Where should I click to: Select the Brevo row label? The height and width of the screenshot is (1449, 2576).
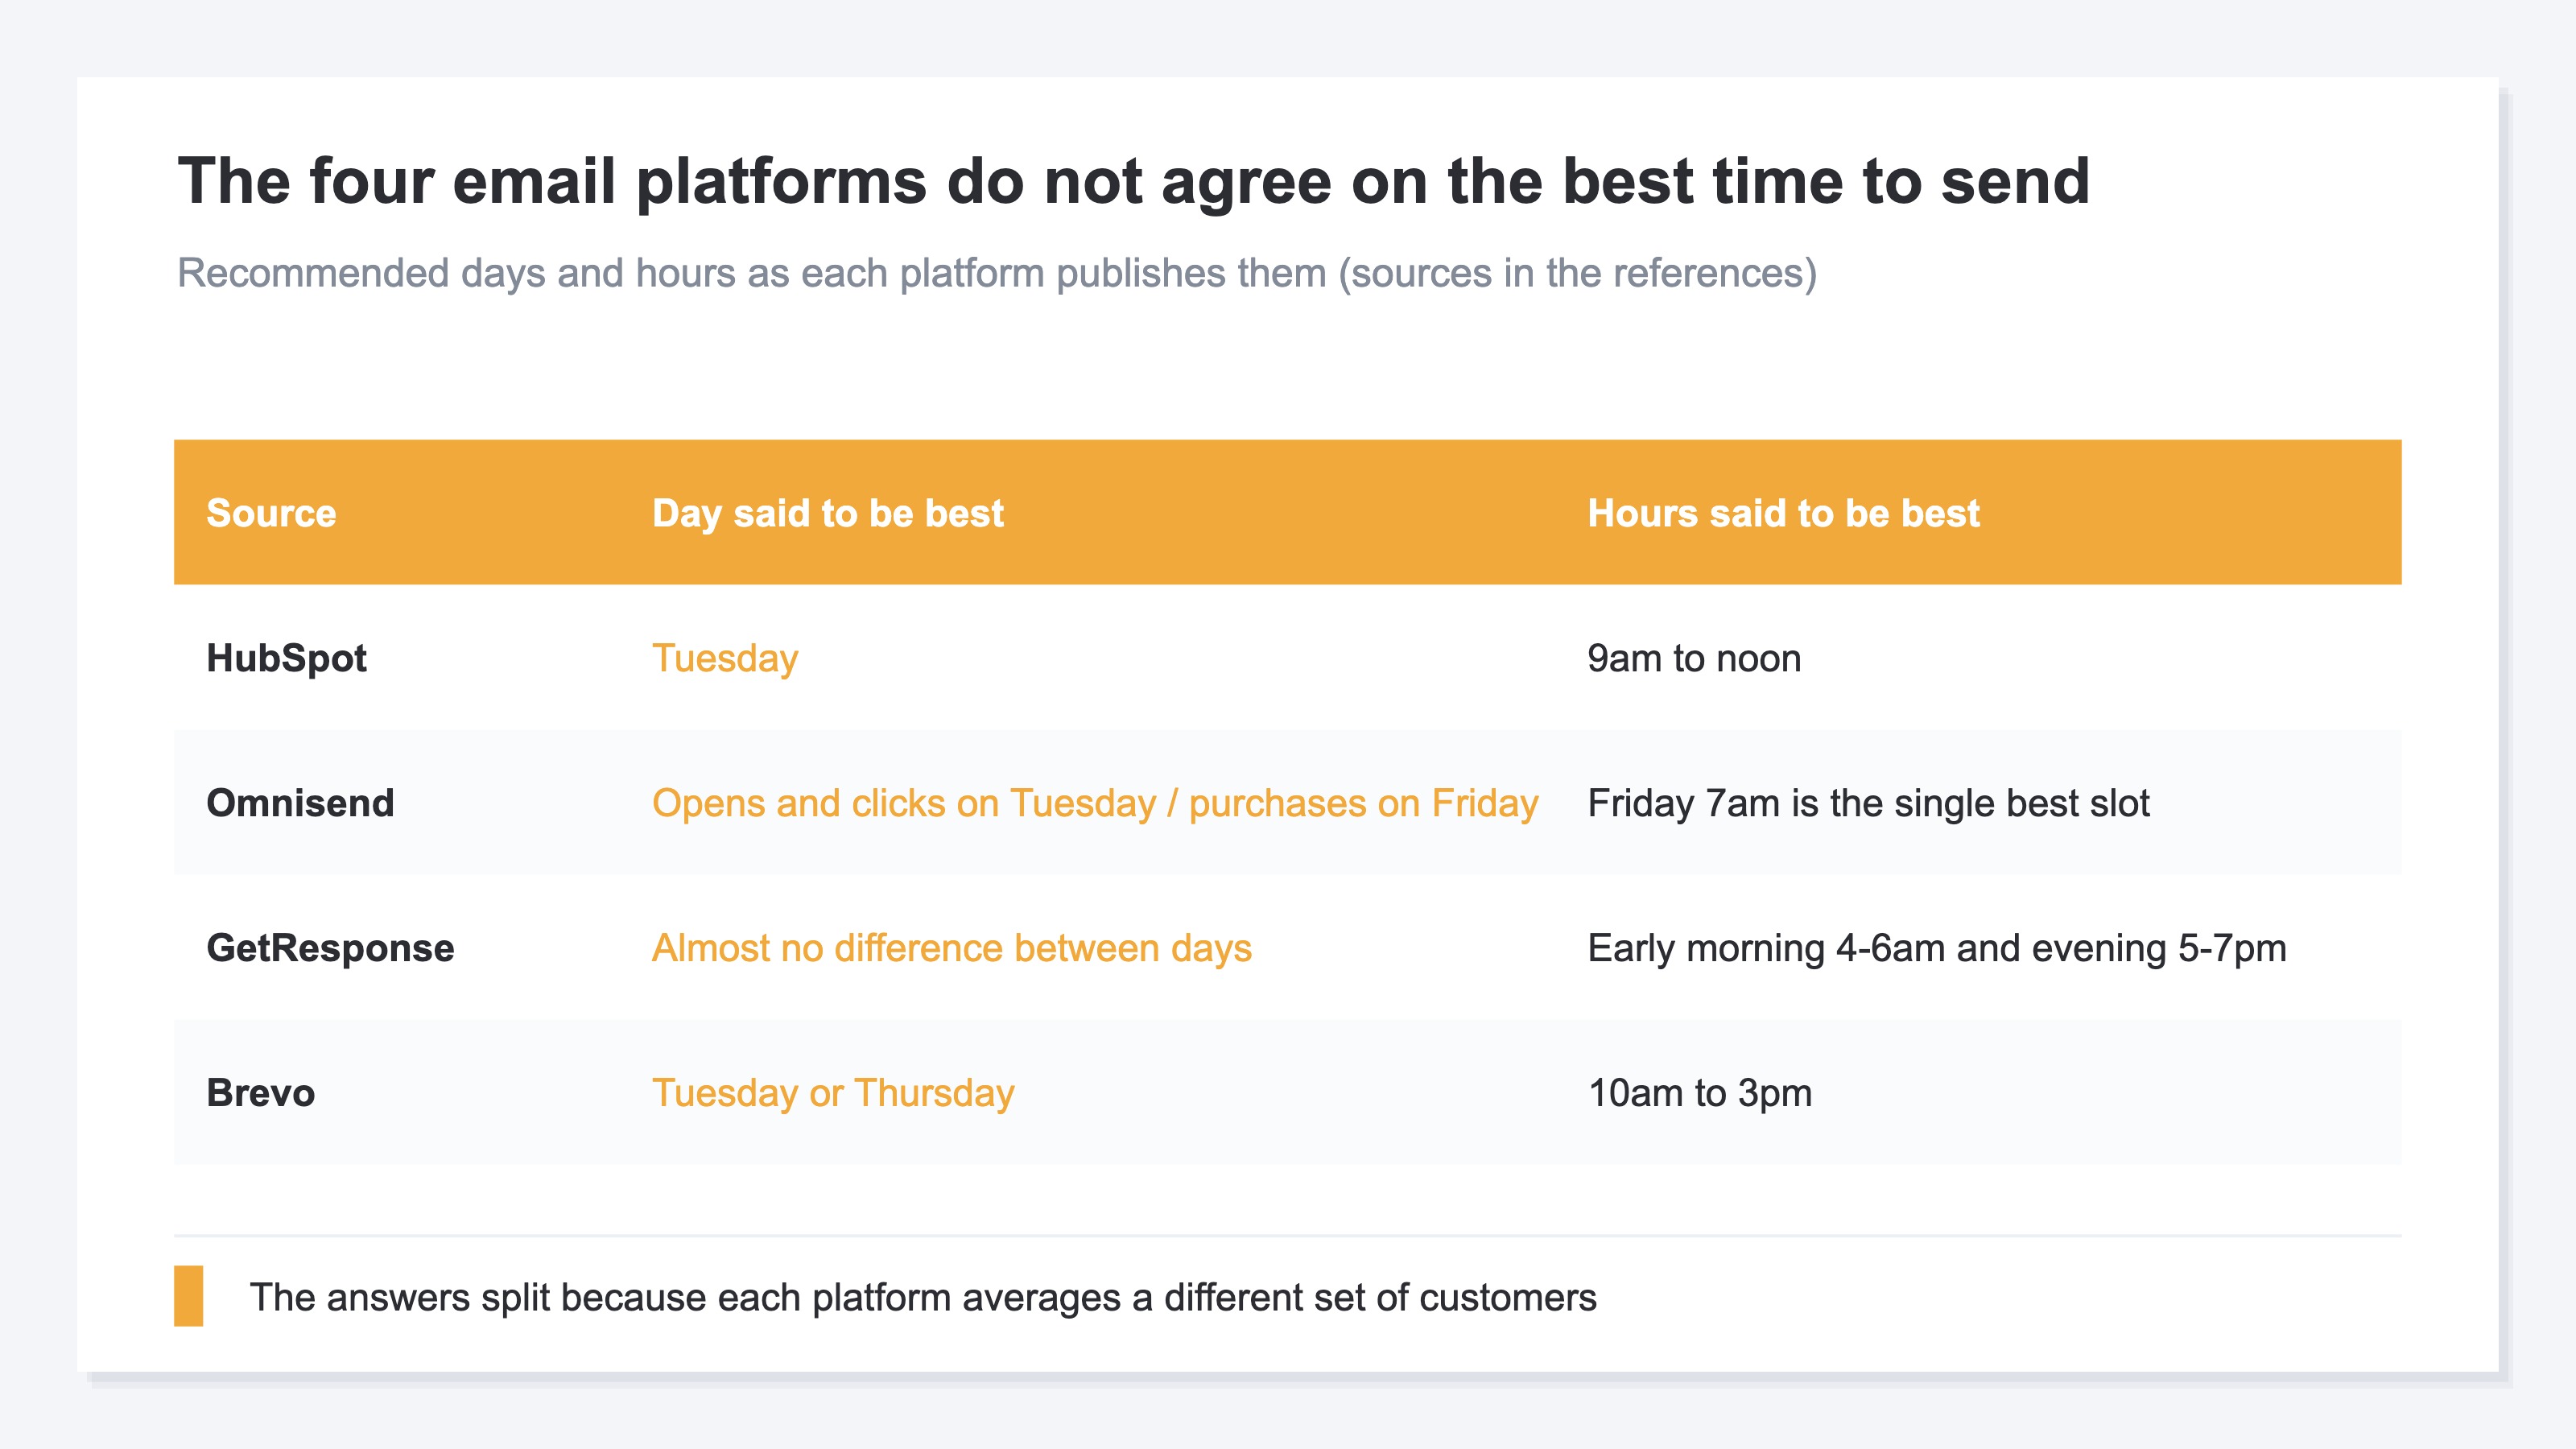click(x=260, y=1093)
